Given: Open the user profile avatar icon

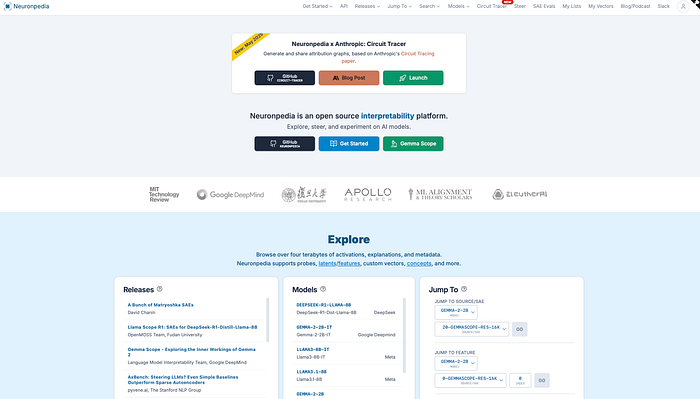Looking at the screenshot, I should [683, 6].
